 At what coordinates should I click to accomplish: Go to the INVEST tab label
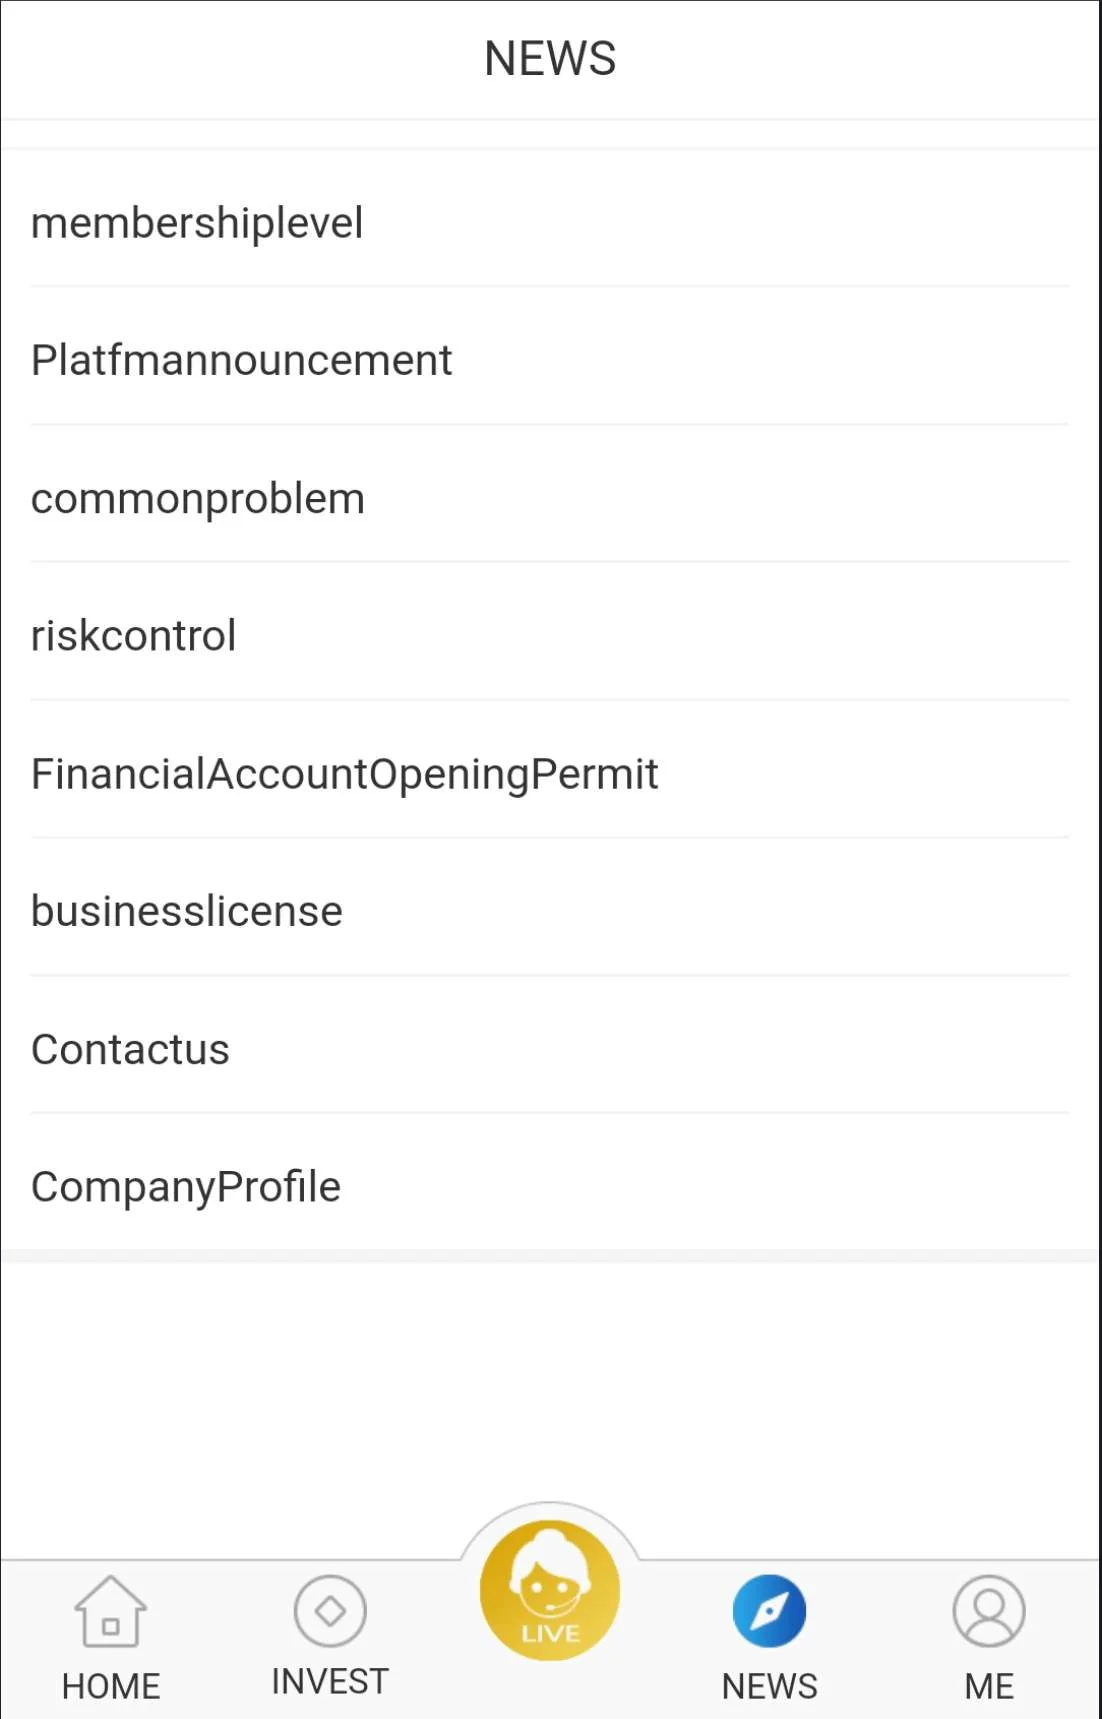pyautogui.click(x=330, y=1682)
